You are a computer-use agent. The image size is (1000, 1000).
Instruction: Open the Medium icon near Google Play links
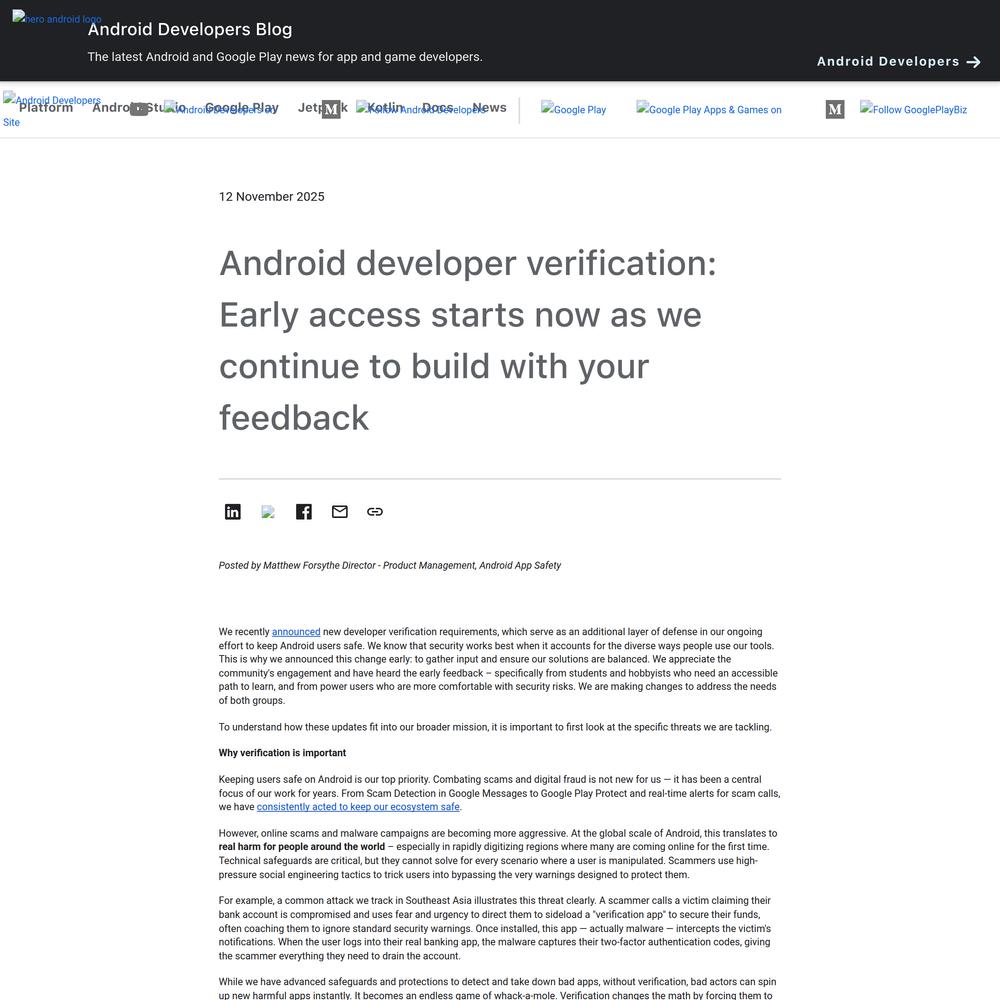835,109
